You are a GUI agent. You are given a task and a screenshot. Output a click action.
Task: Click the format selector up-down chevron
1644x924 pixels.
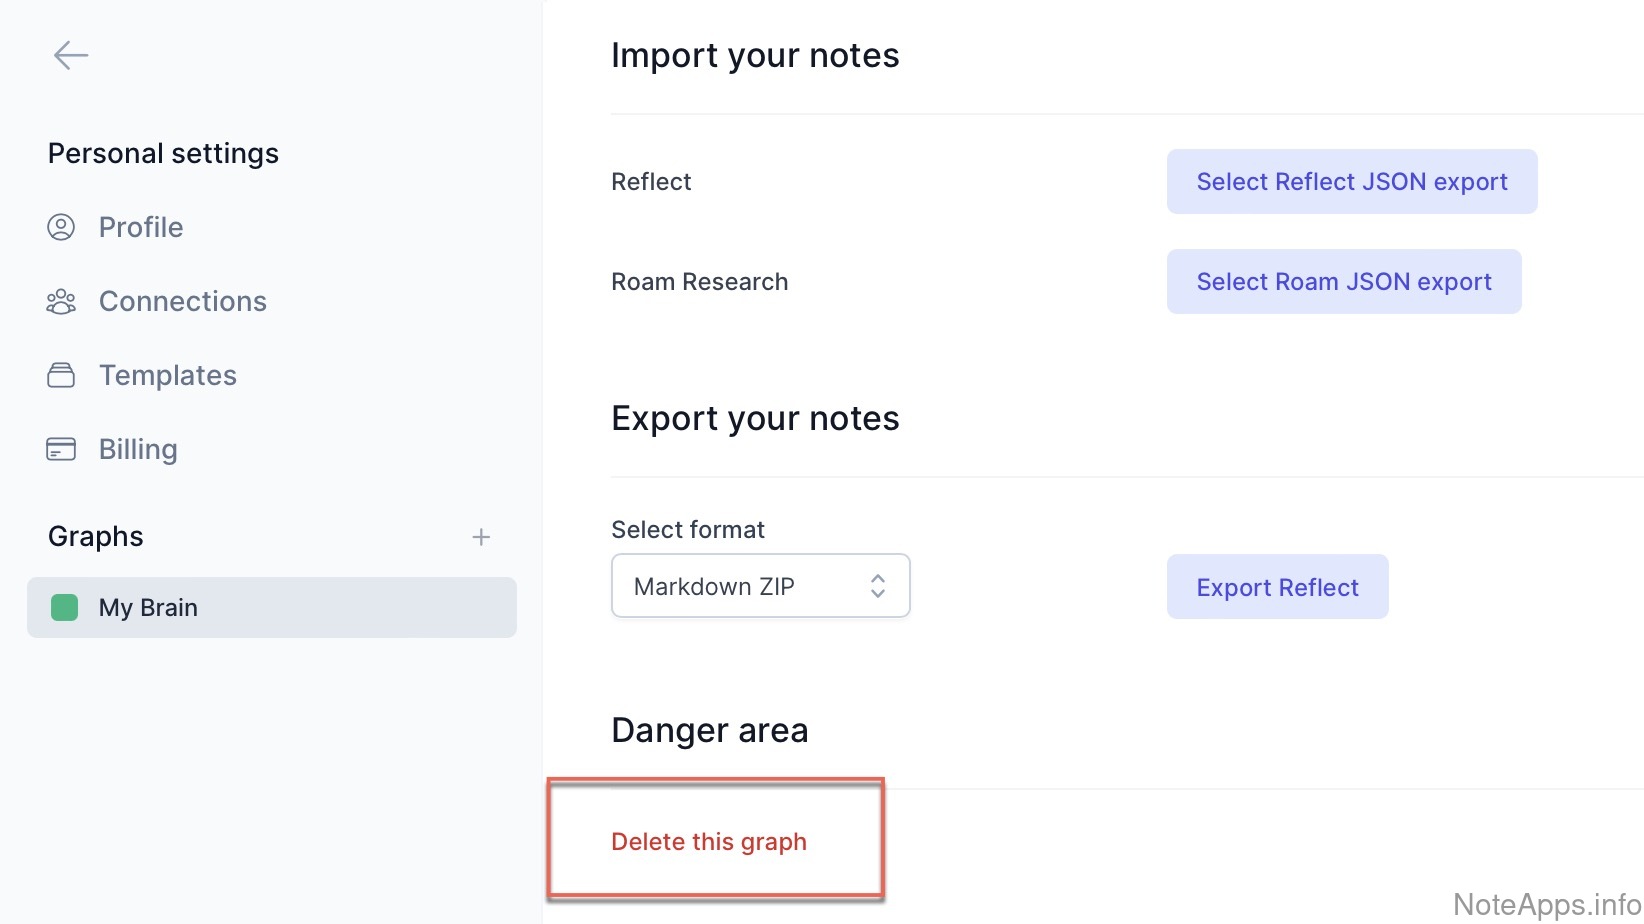click(878, 586)
